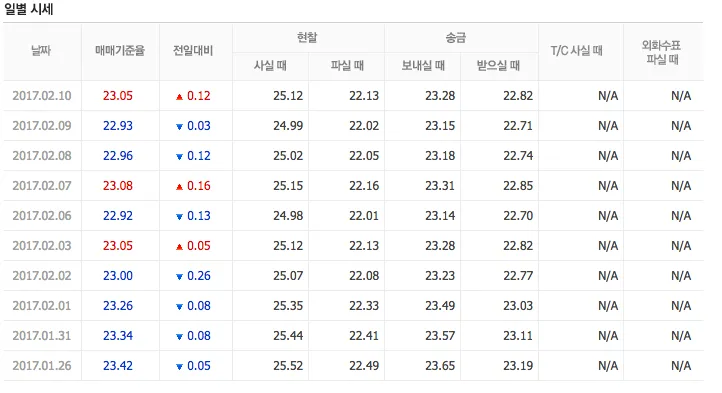Click base rate 22.96
This screenshot has height=393, width=722.
(118, 155)
